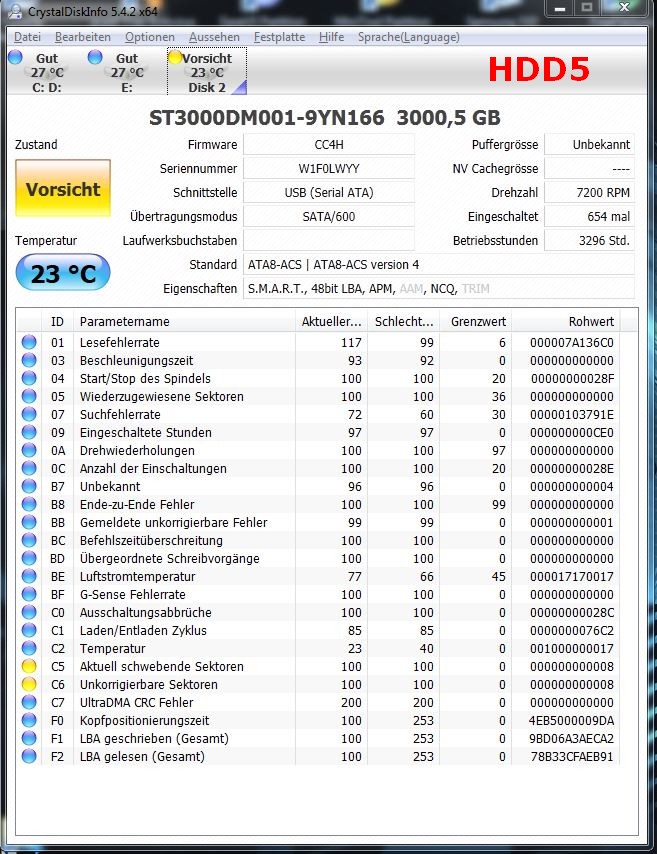Click blue status icon for UltraDMA CRC Fehler
The height and width of the screenshot is (854, 657).
coord(29,702)
